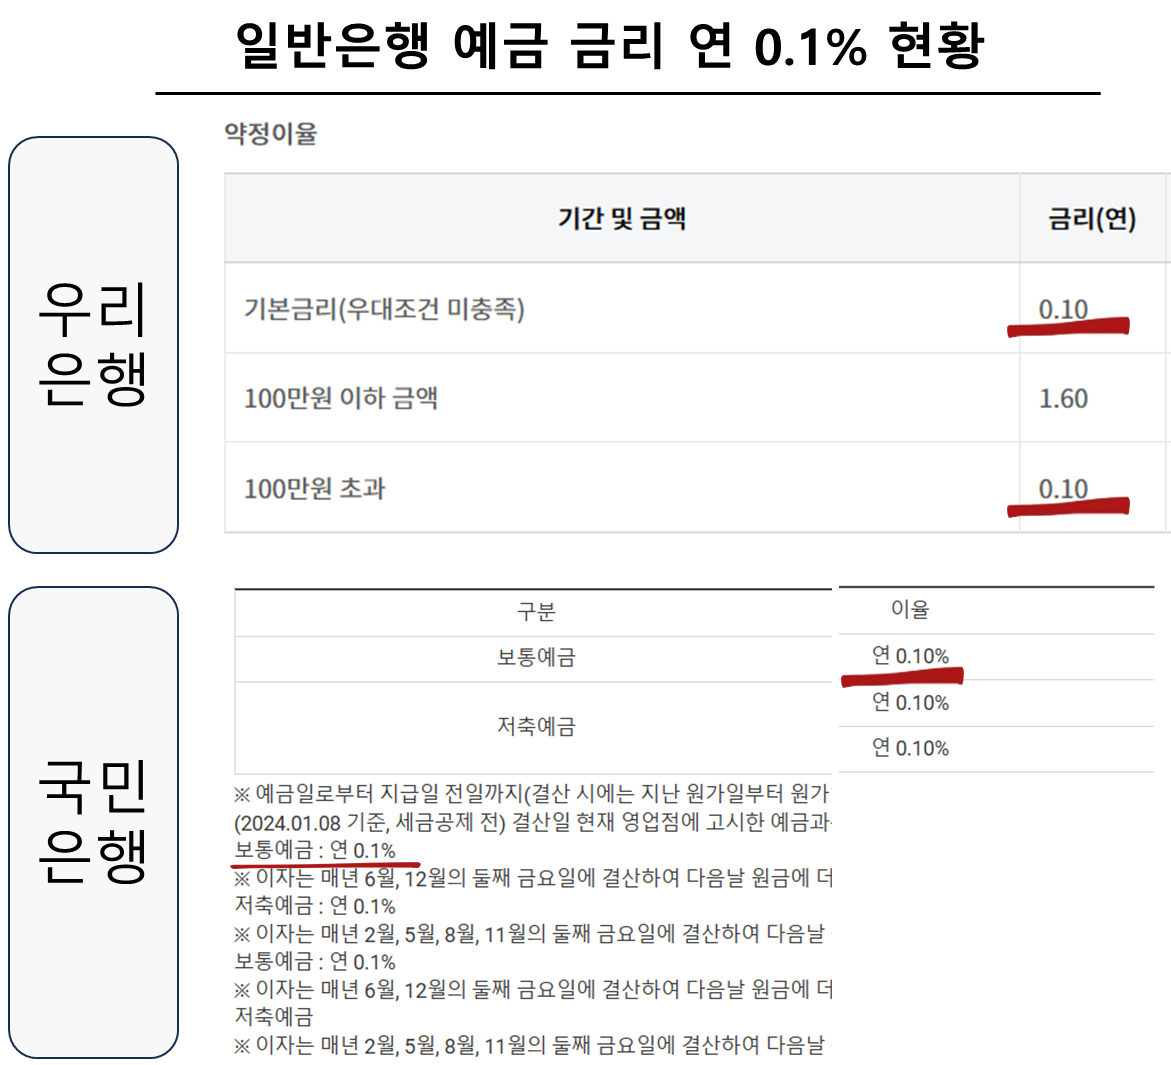Image resolution: width=1171 pixels, height=1065 pixels.
Task: Click the underlined 연 0.10% rate value
Action: click(x=911, y=658)
